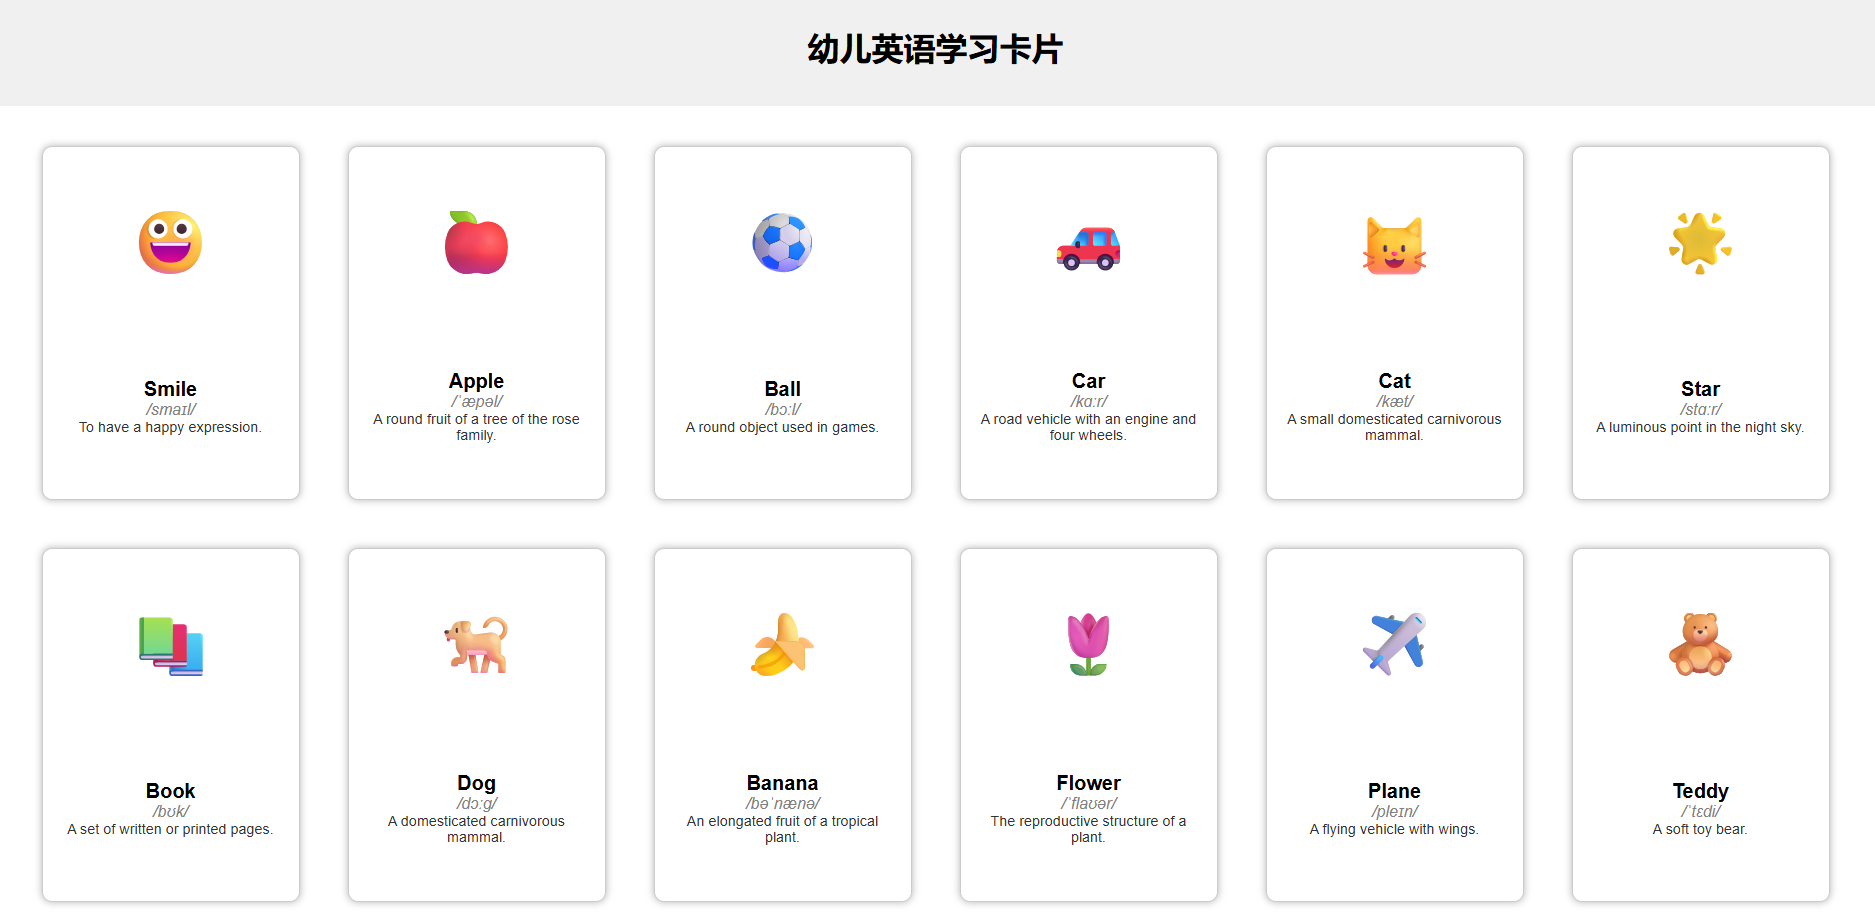Screen dimensions: 1875x924
Task: Click the red car icon
Action: pyautogui.click(x=1088, y=248)
